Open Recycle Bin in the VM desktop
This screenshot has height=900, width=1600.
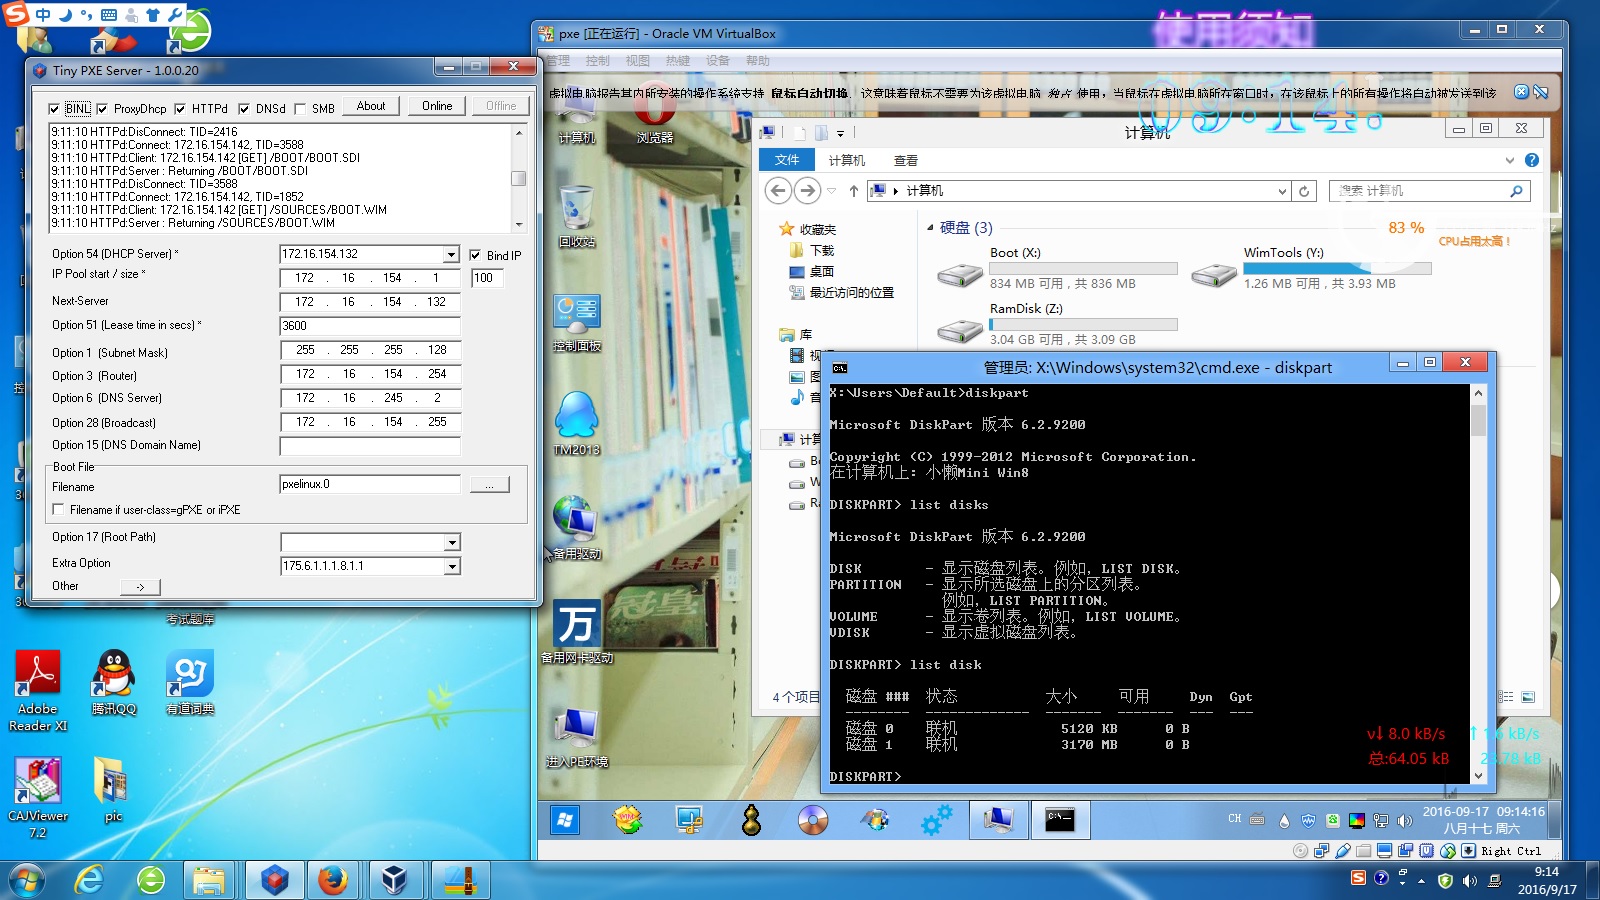[577, 216]
